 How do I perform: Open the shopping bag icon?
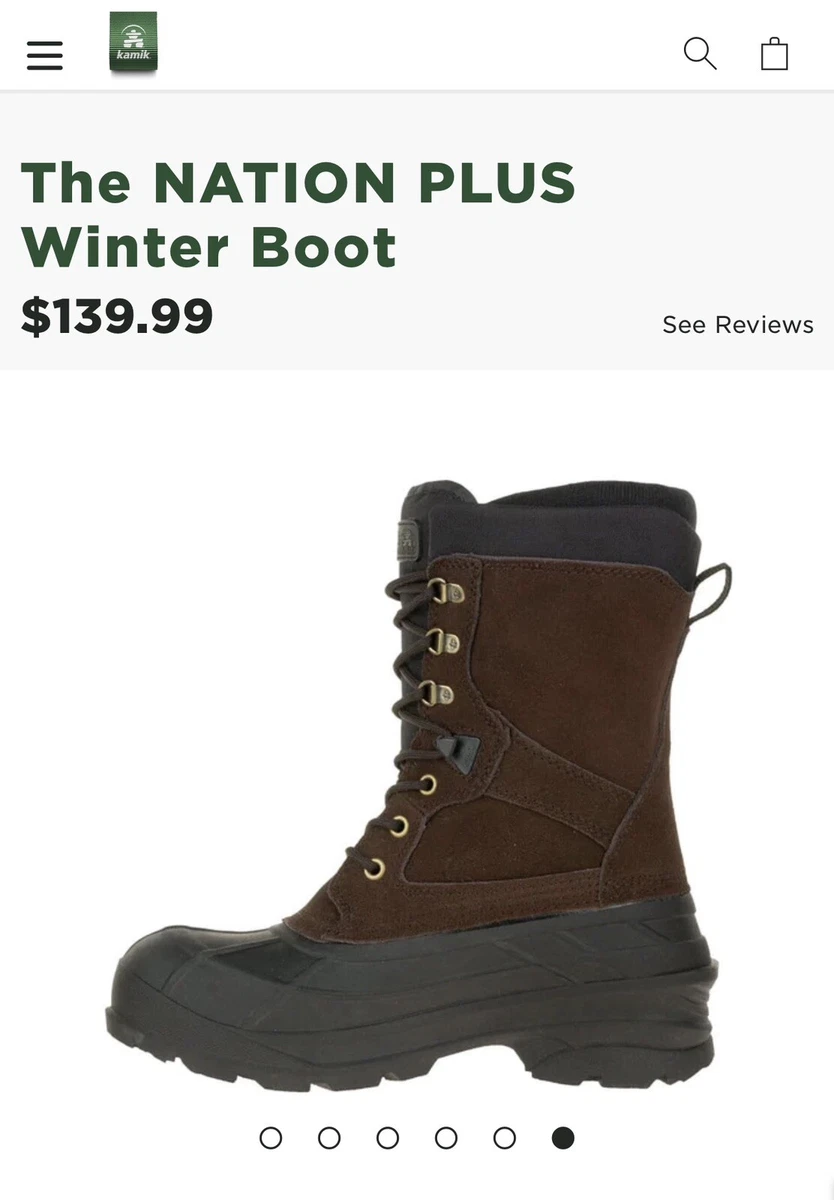coord(775,53)
